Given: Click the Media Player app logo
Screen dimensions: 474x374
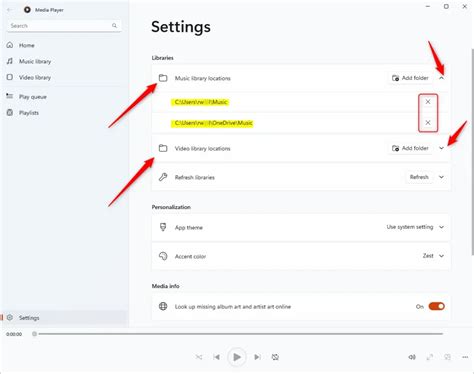Looking at the screenshot, I should click(x=27, y=10).
